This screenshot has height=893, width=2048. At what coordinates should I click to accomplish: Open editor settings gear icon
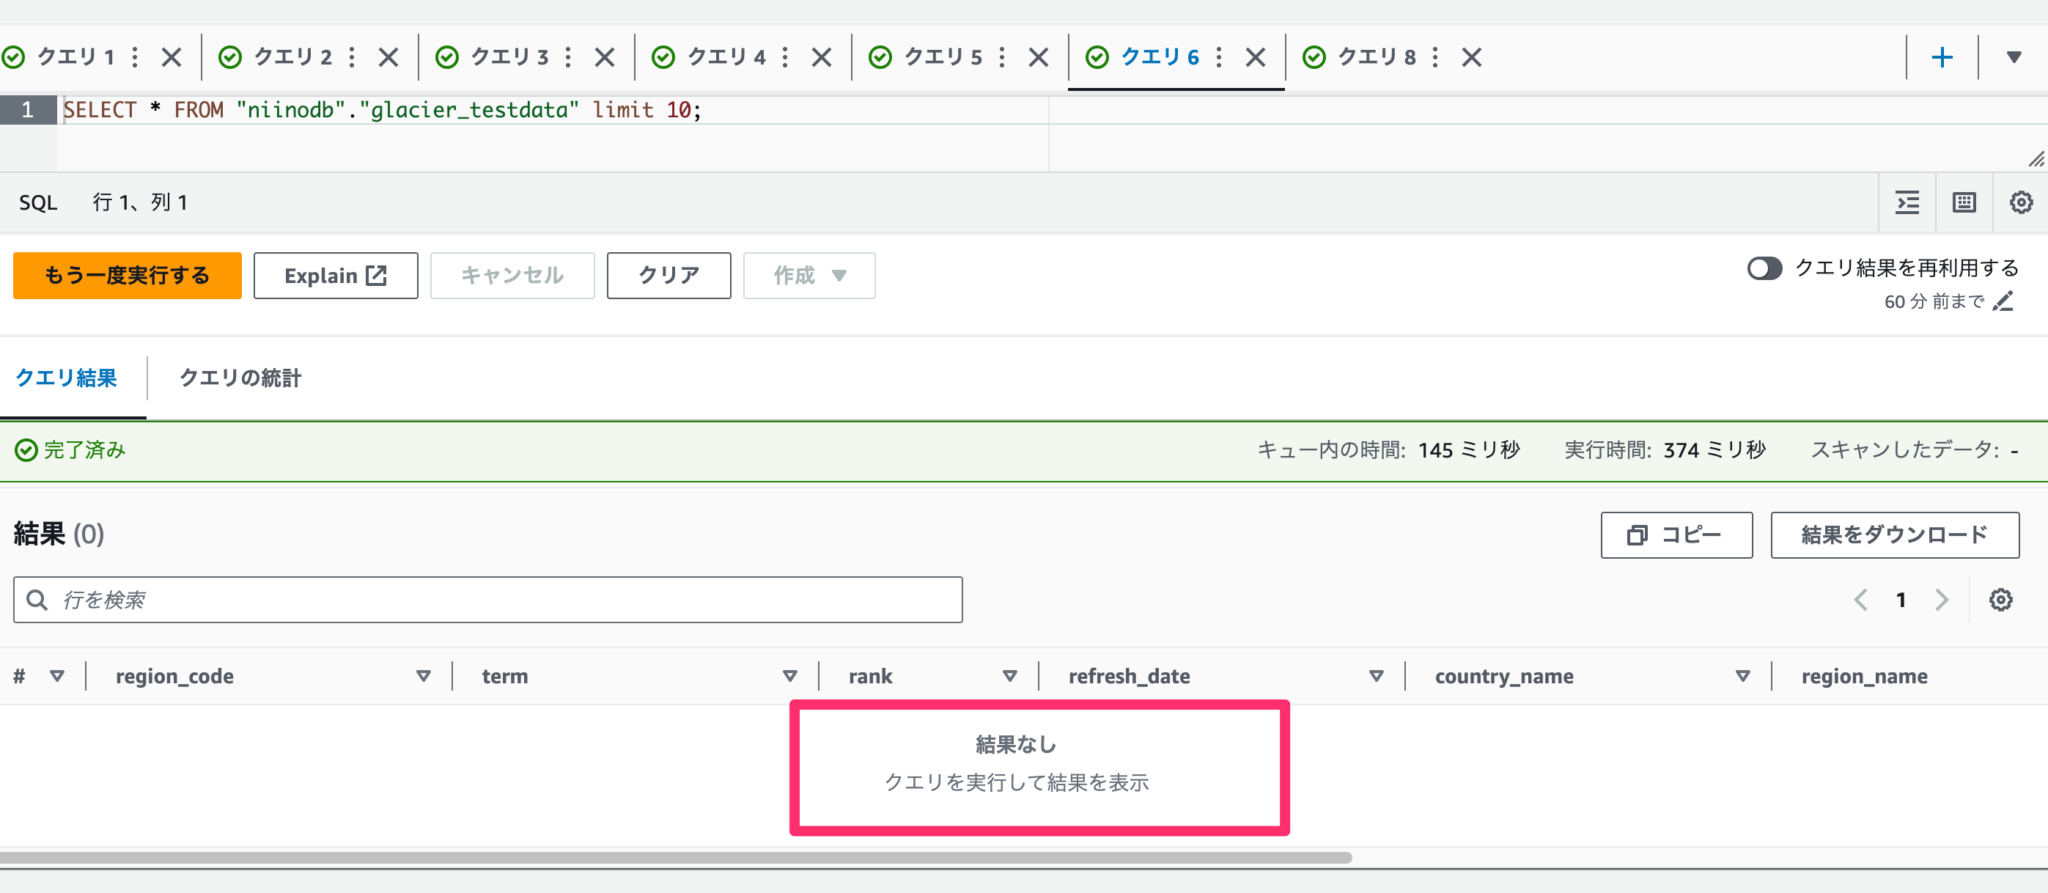tap(2021, 203)
